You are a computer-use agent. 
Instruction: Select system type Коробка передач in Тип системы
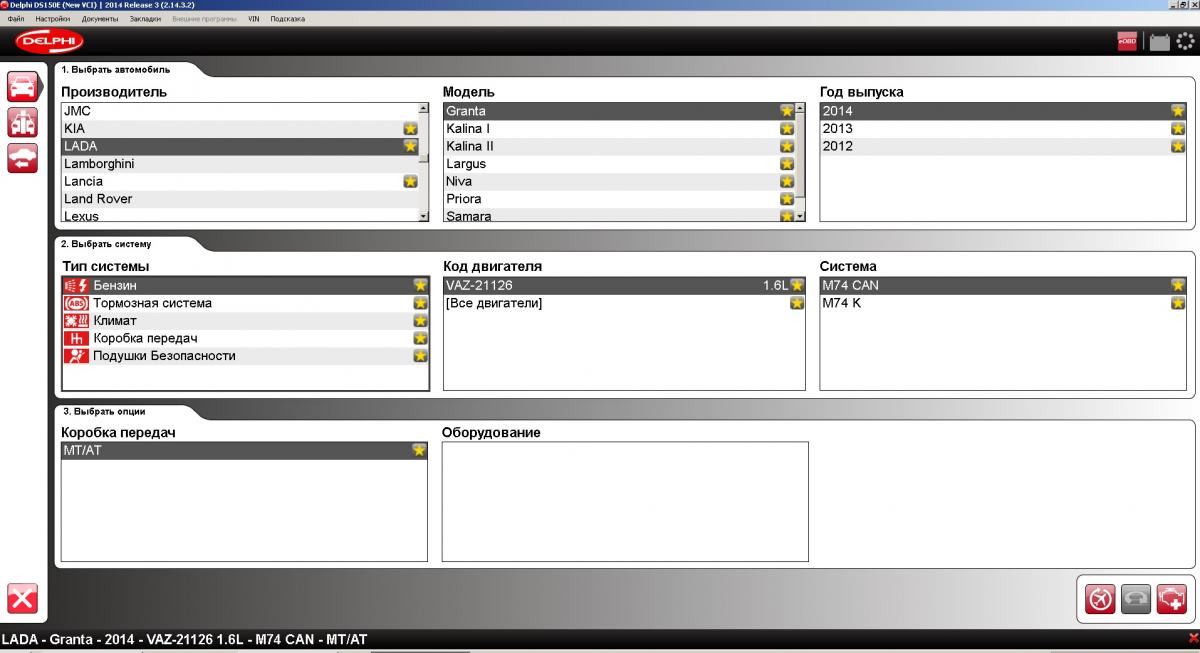(x=245, y=338)
